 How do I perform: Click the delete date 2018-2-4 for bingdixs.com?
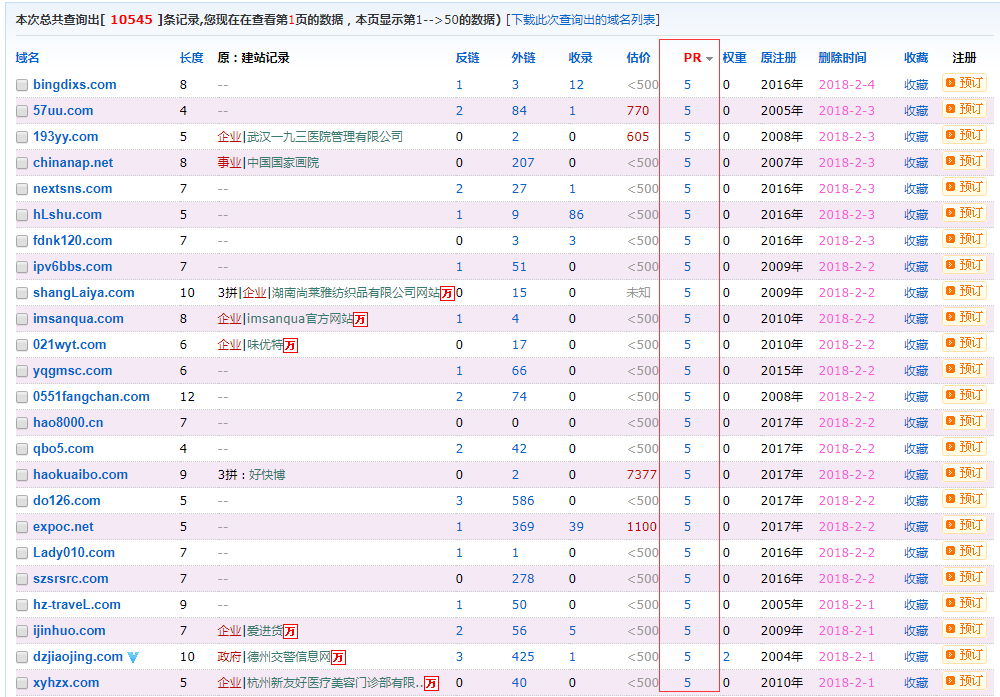(846, 84)
